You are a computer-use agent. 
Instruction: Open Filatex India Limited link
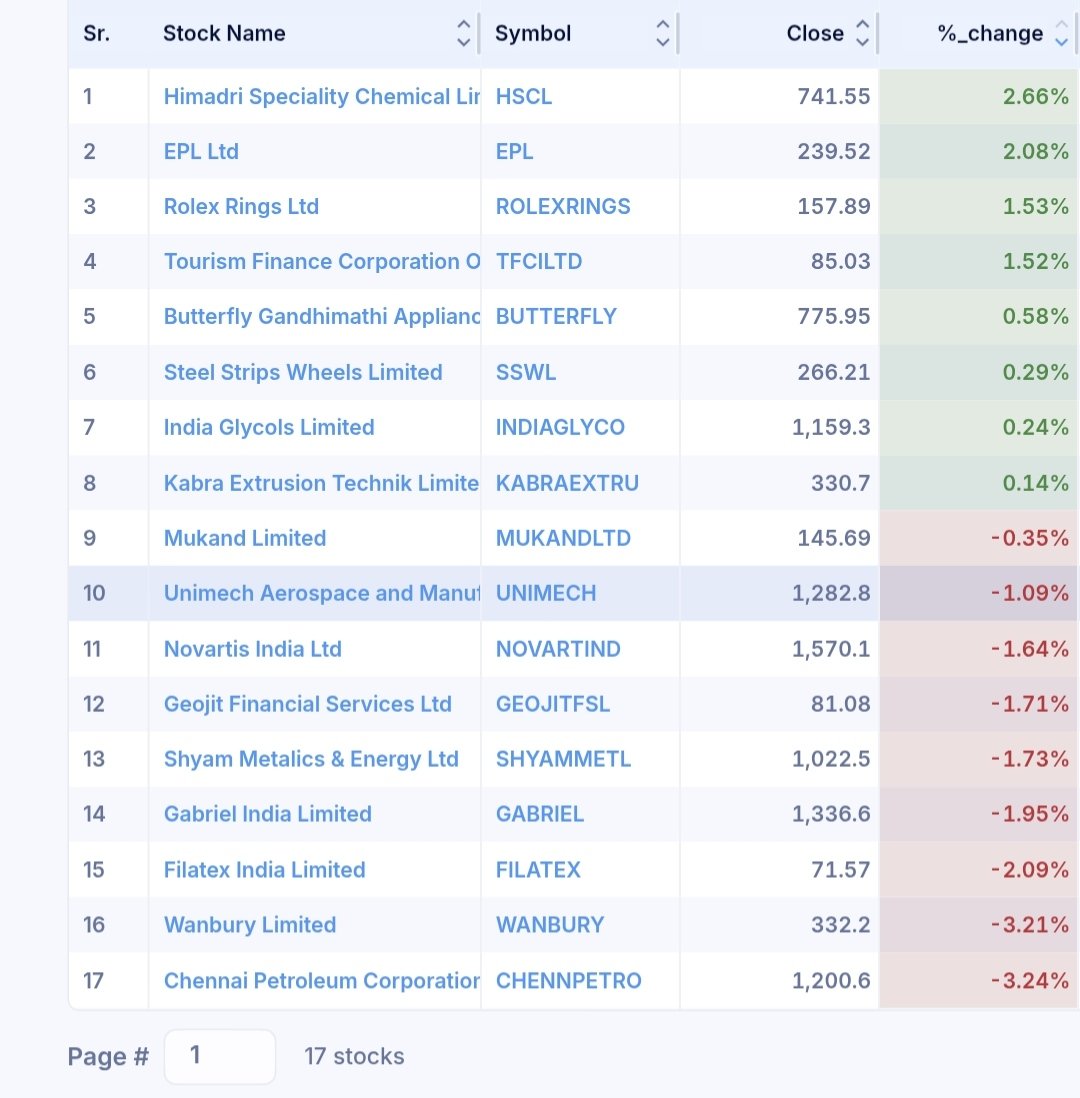coord(265,870)
